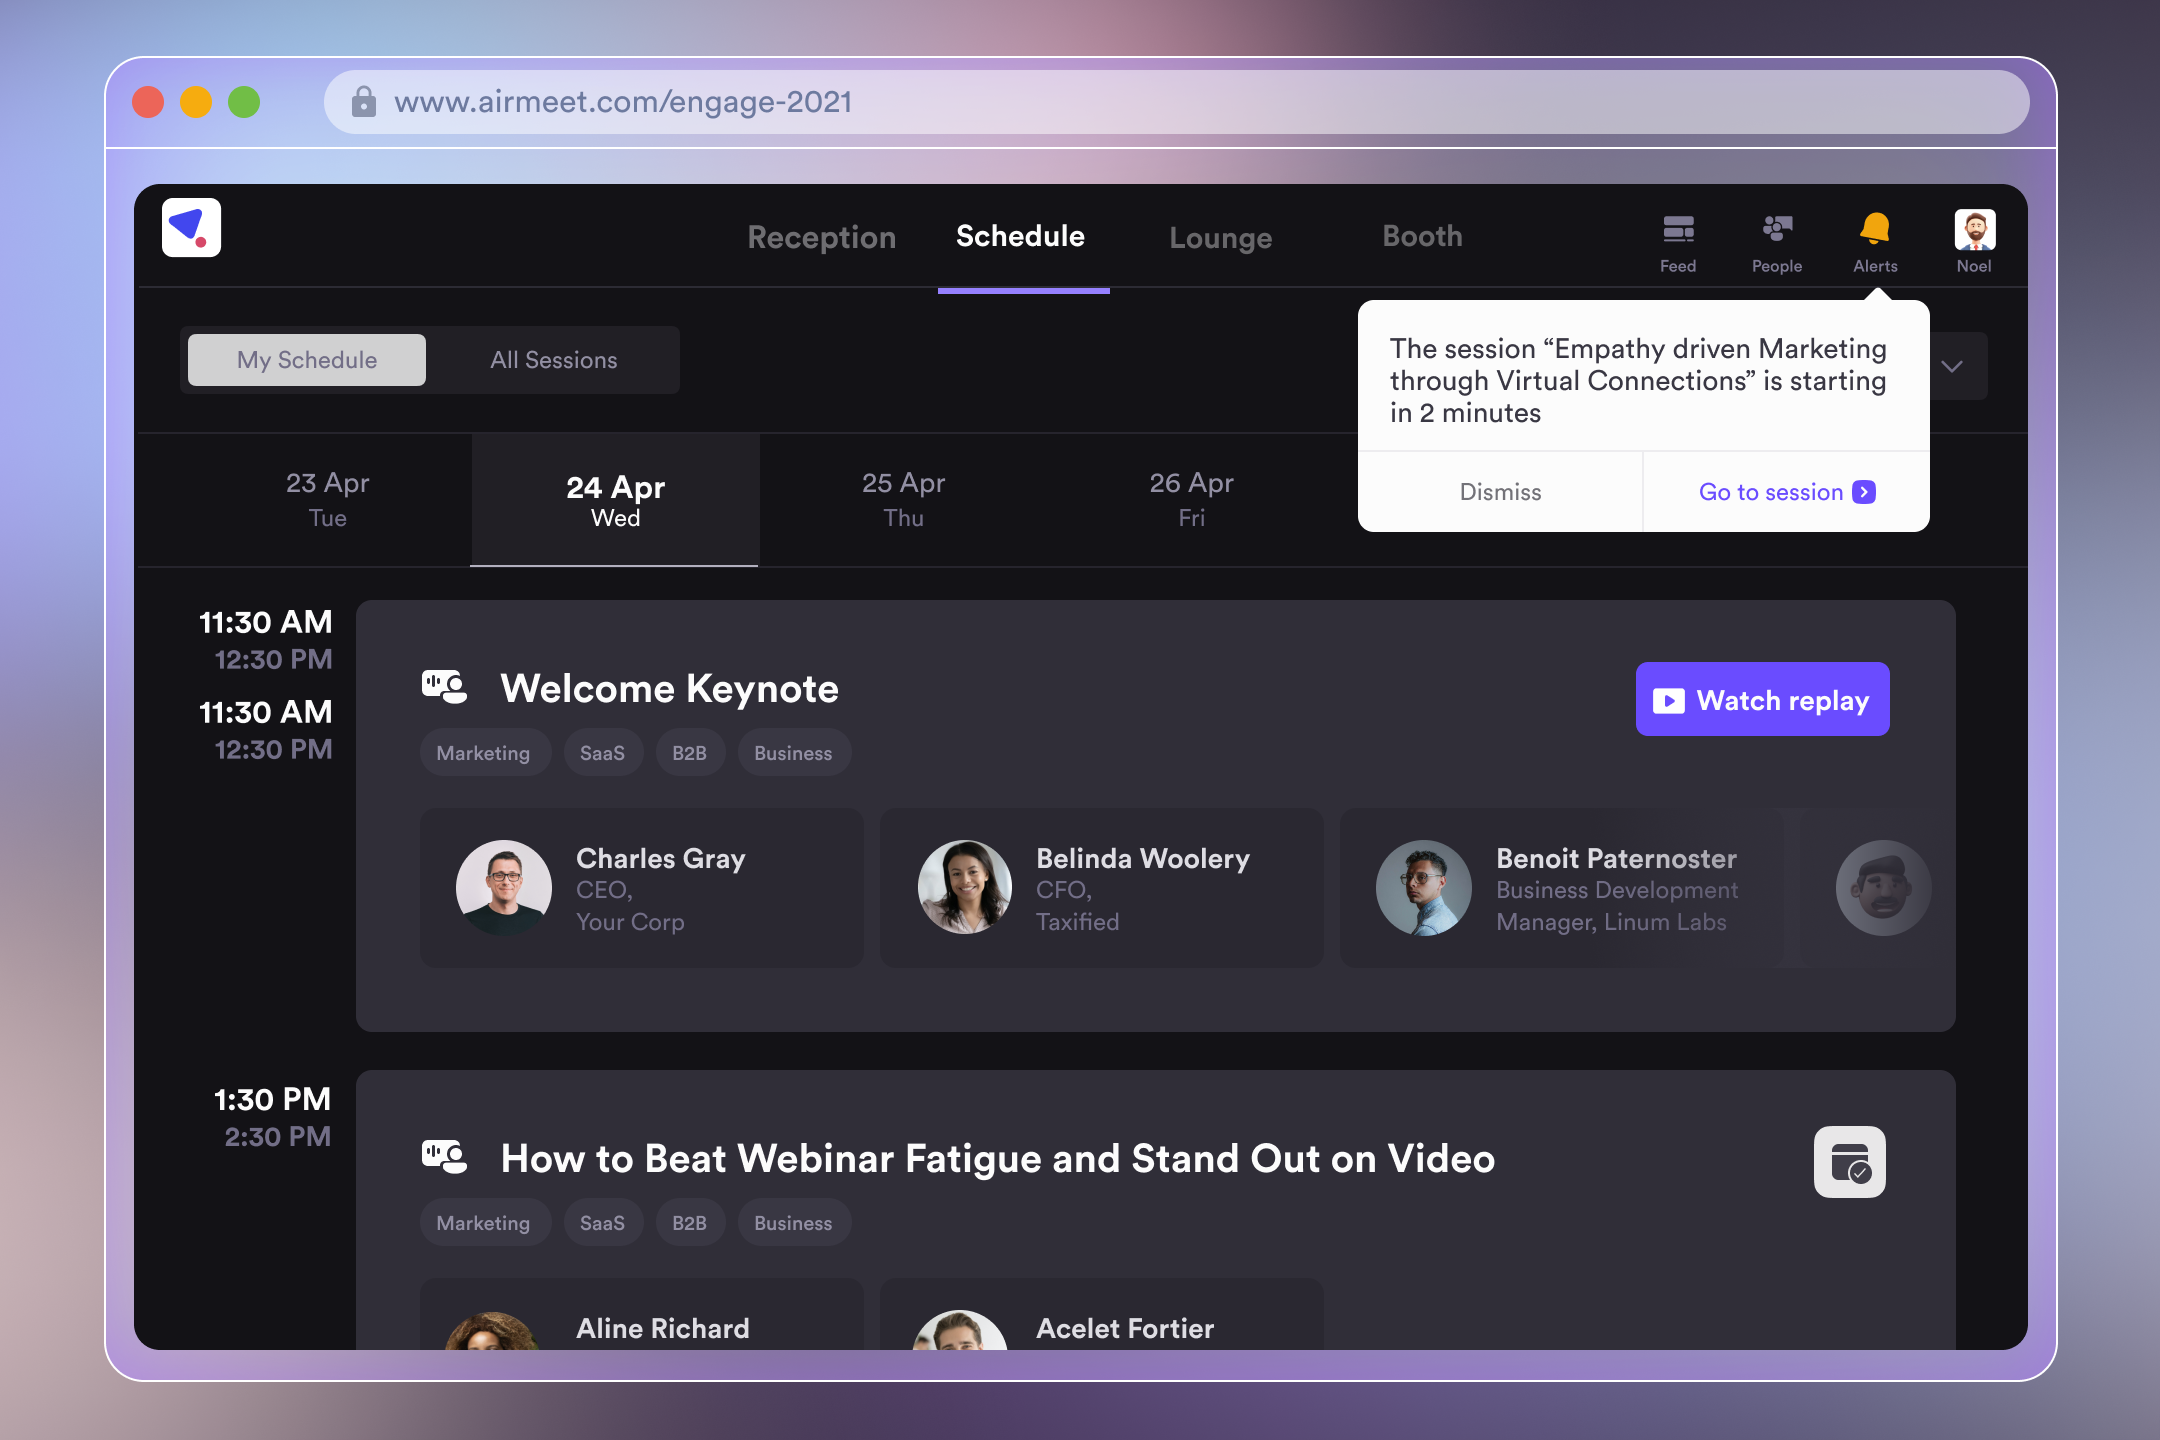
Task: Click the lock icon in address bar
Action: (364, 102)
